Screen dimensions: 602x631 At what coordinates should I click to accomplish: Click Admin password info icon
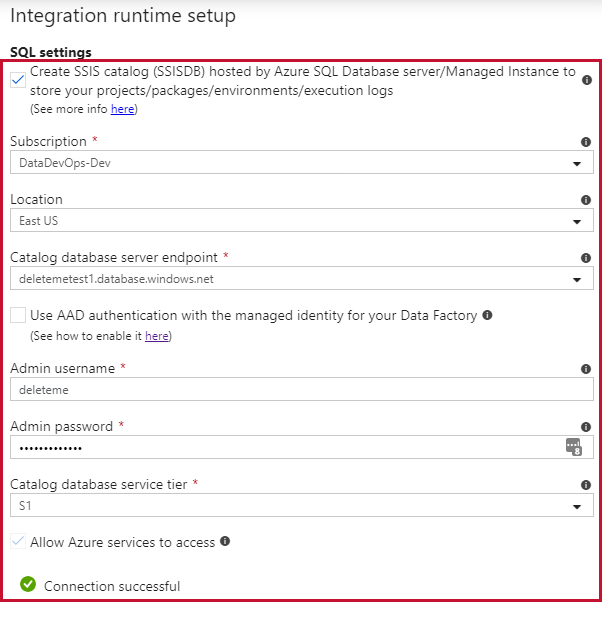[x=587, y=427]
